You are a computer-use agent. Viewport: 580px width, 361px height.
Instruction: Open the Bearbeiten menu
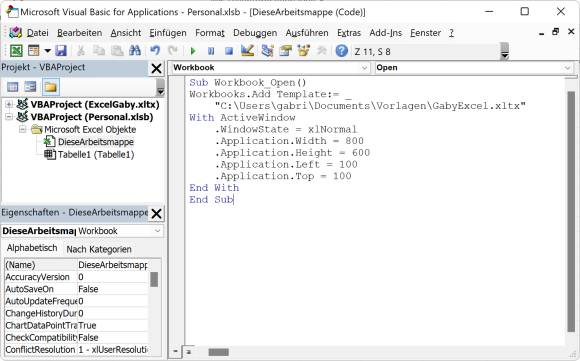[80, 33]
